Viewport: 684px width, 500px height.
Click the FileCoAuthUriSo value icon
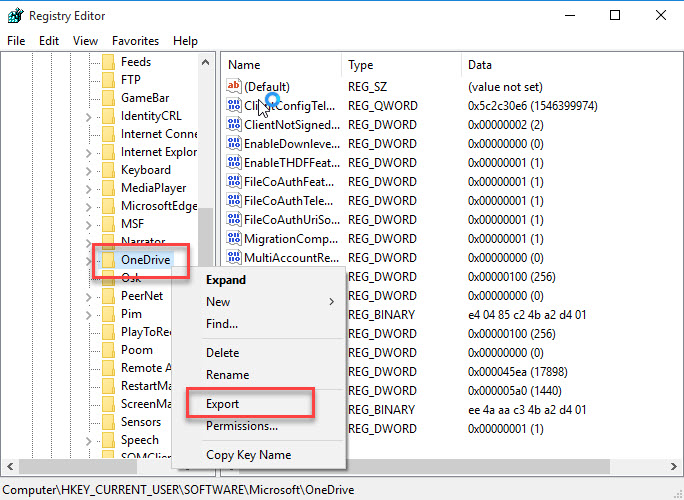point(234,219)
